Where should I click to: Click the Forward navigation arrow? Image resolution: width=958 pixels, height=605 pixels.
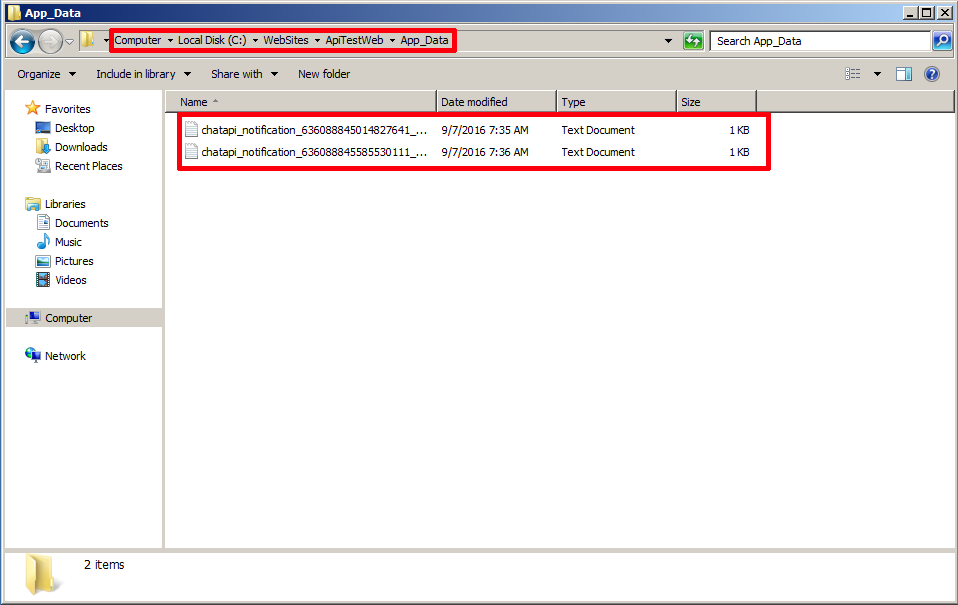(50, 42)
